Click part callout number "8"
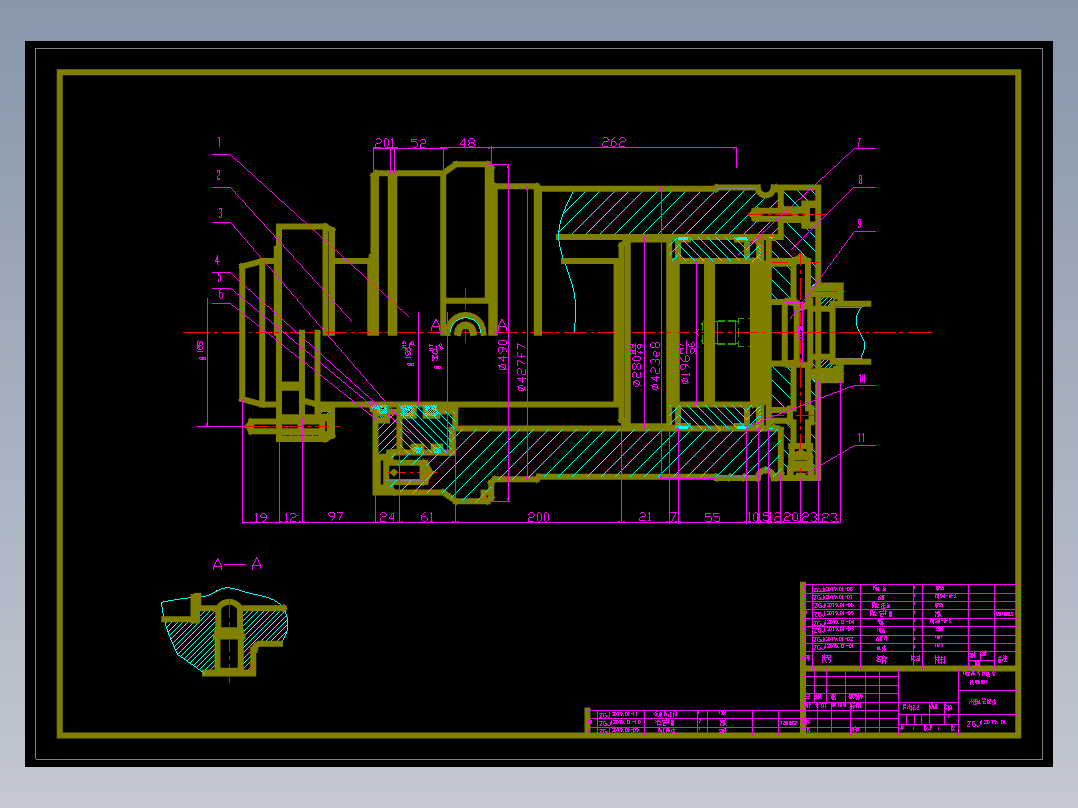Viewport: 1078px width, 808px height. (x=860, y=179)
